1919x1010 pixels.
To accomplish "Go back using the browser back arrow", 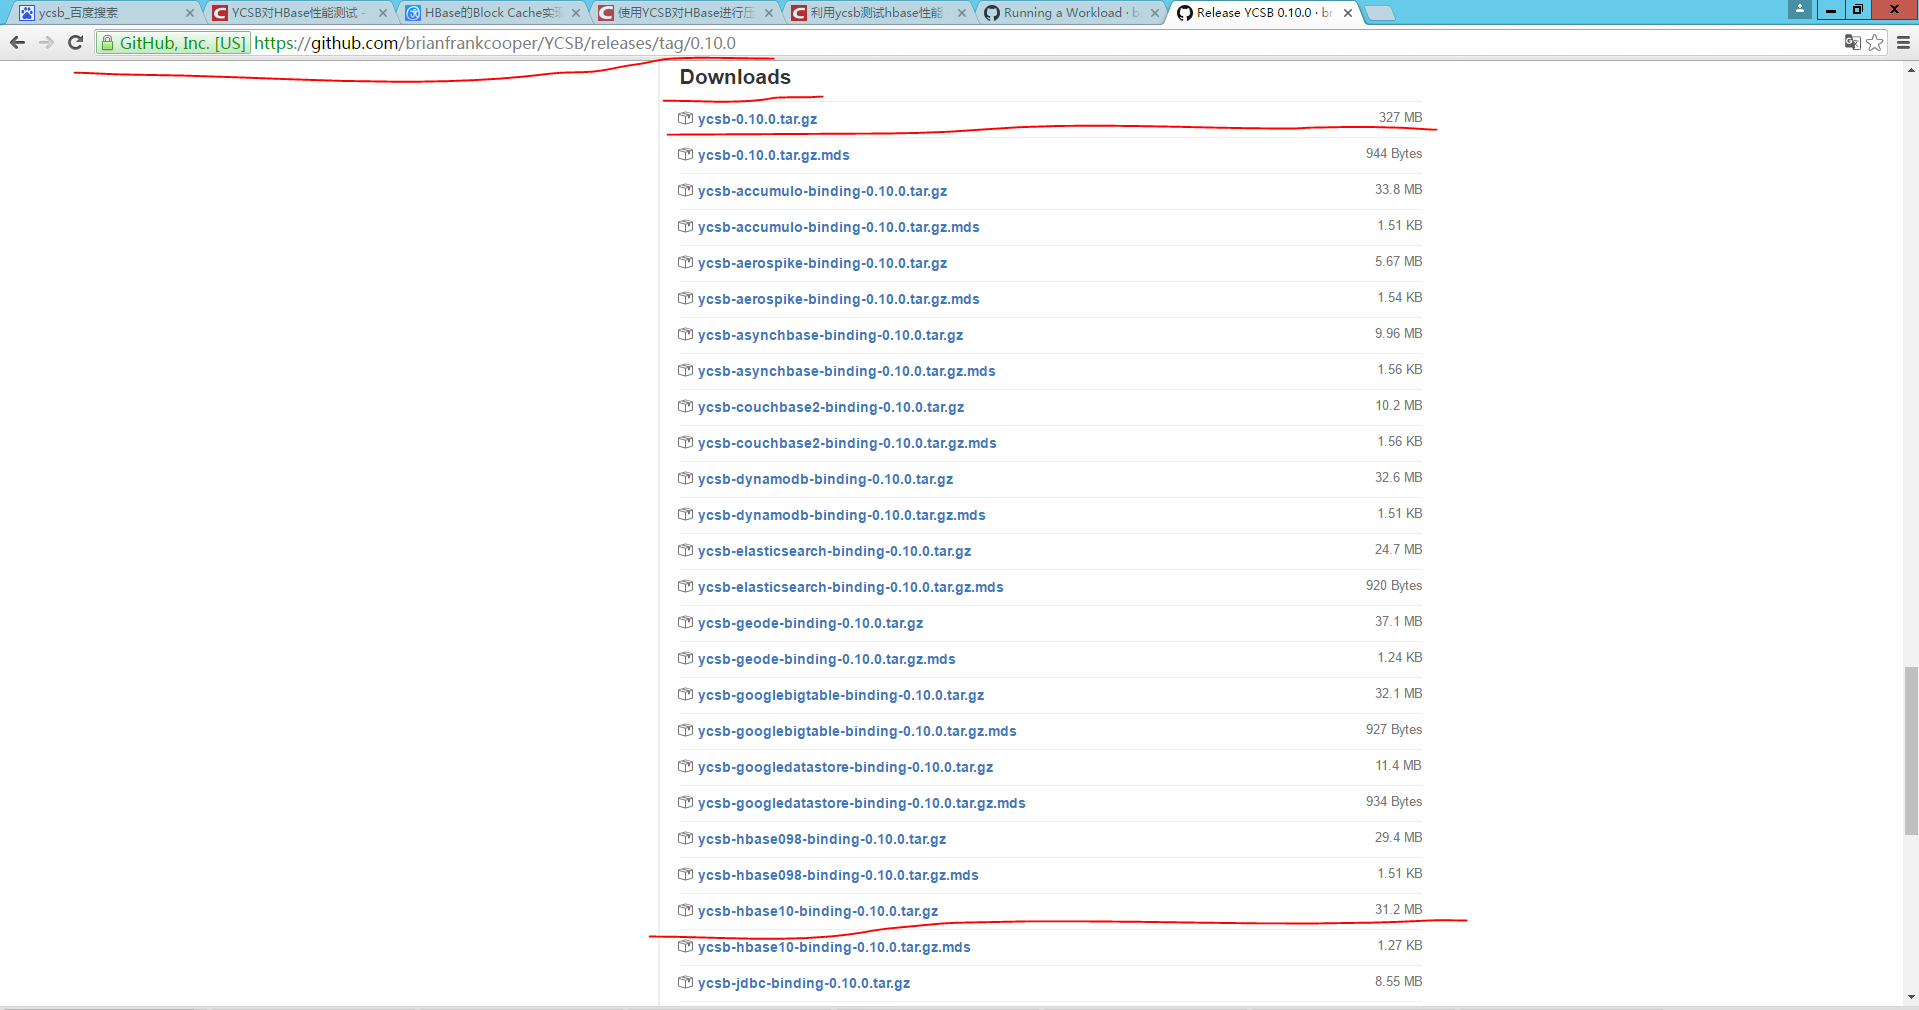I will tap(17, 42).
